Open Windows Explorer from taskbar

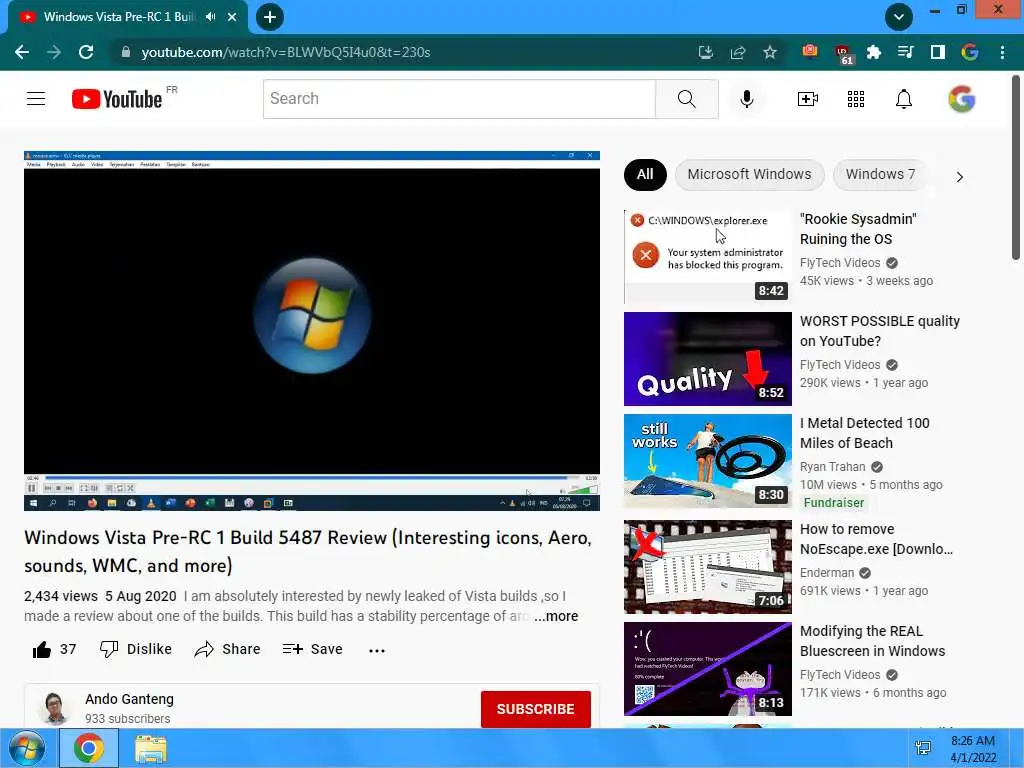tap(151, 748)
